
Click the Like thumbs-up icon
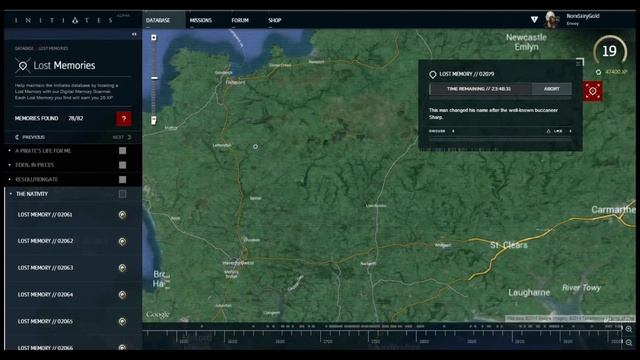(548, 131)
